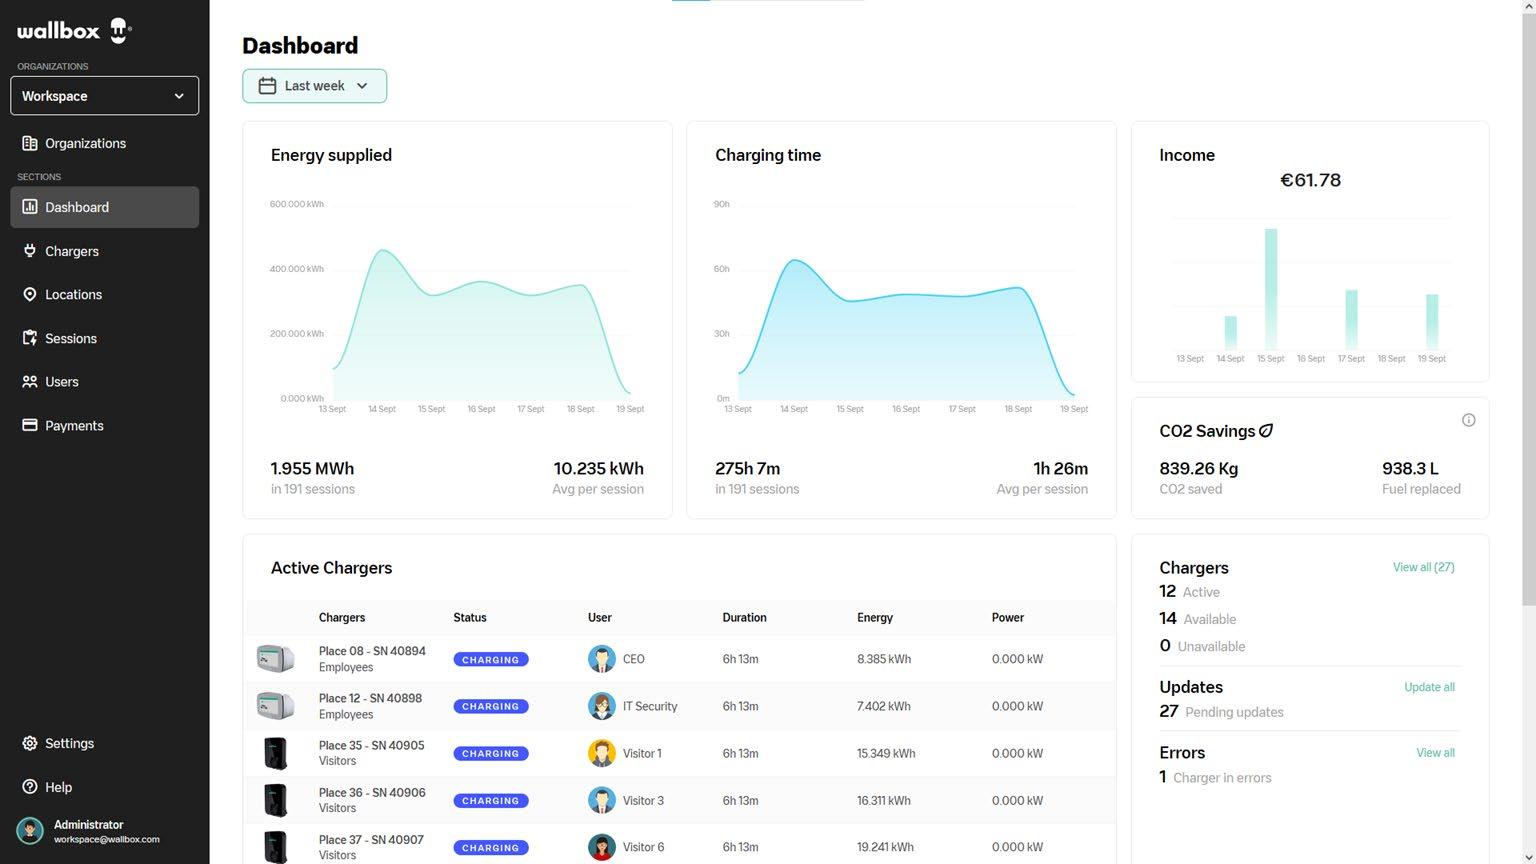Viewport: 1536px width, 864px height.
Task: Click the Chargers column header
Action: 342,618
